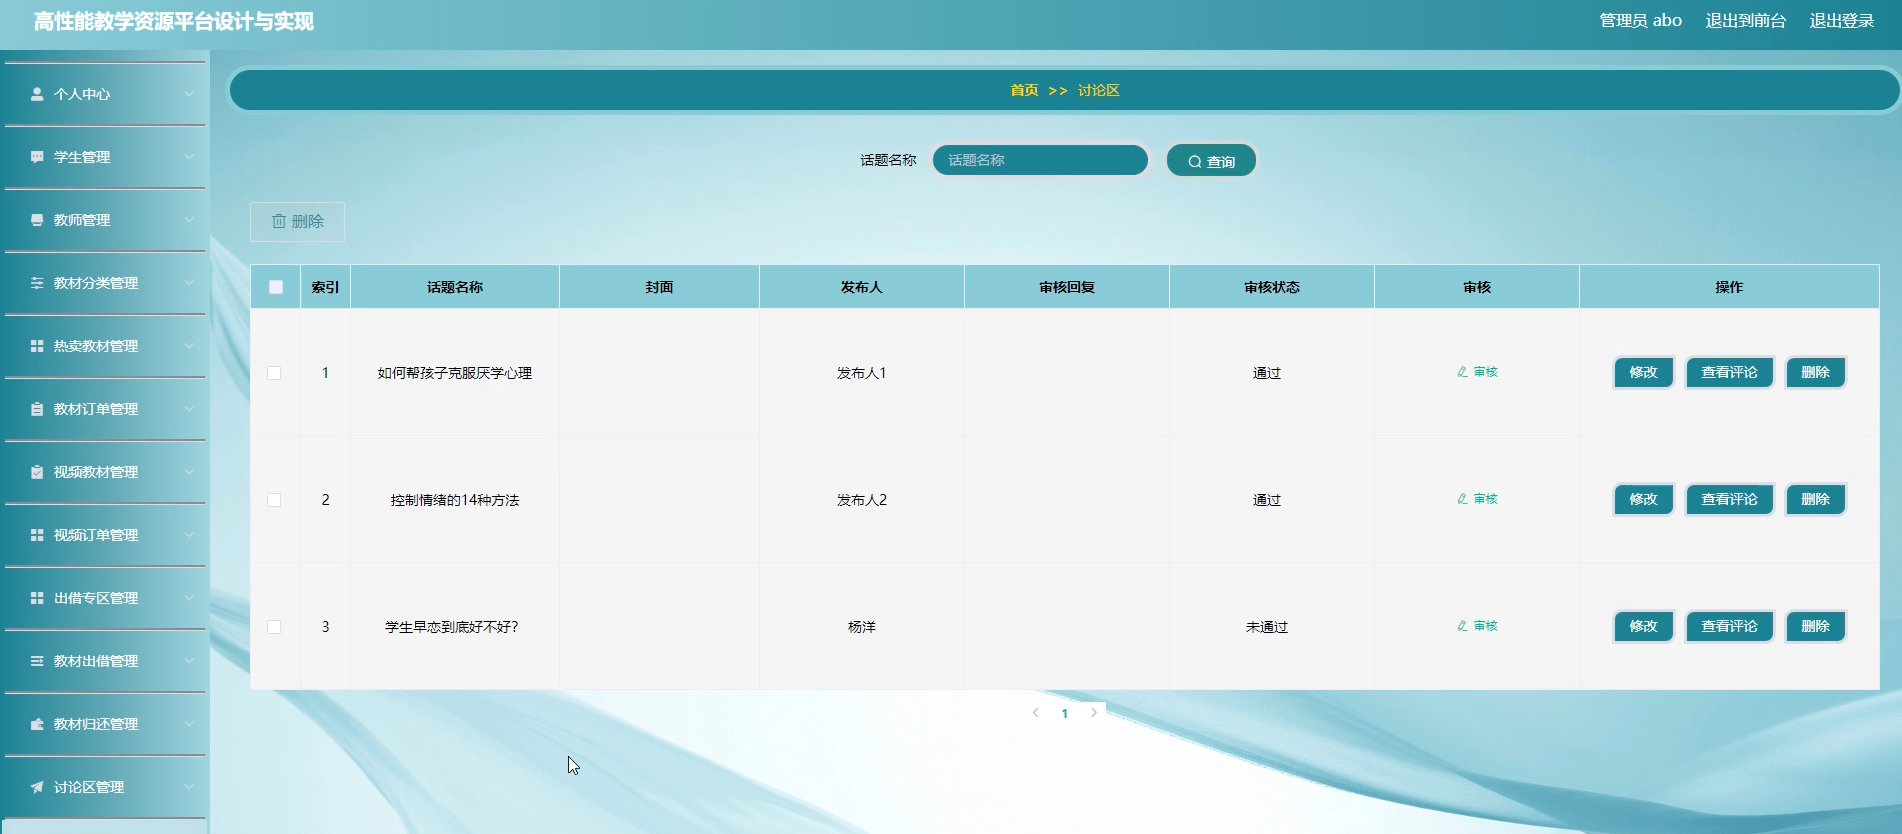
Task: Click the 教师管理 sidebar icon
Action: (x=37, y=220)
